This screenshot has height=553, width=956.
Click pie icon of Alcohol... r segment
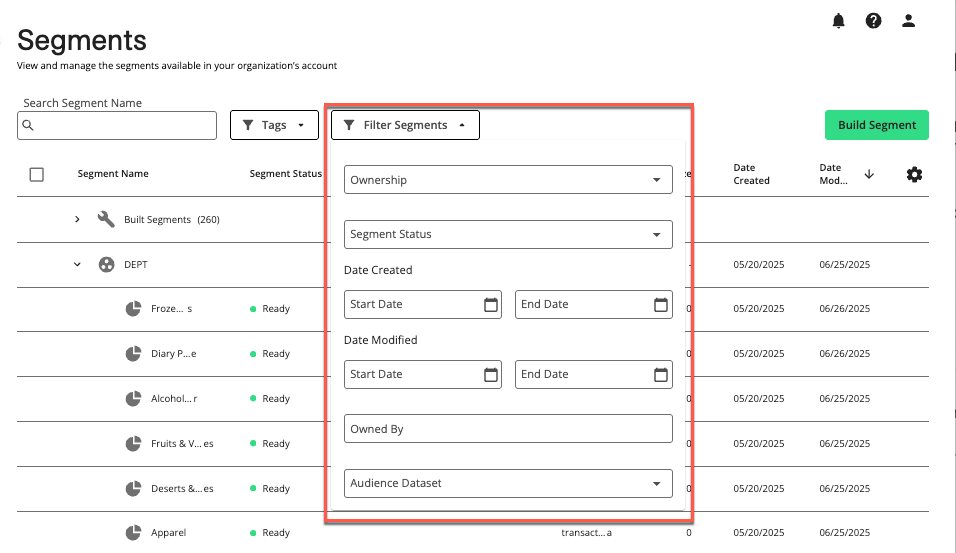[134, 399]
